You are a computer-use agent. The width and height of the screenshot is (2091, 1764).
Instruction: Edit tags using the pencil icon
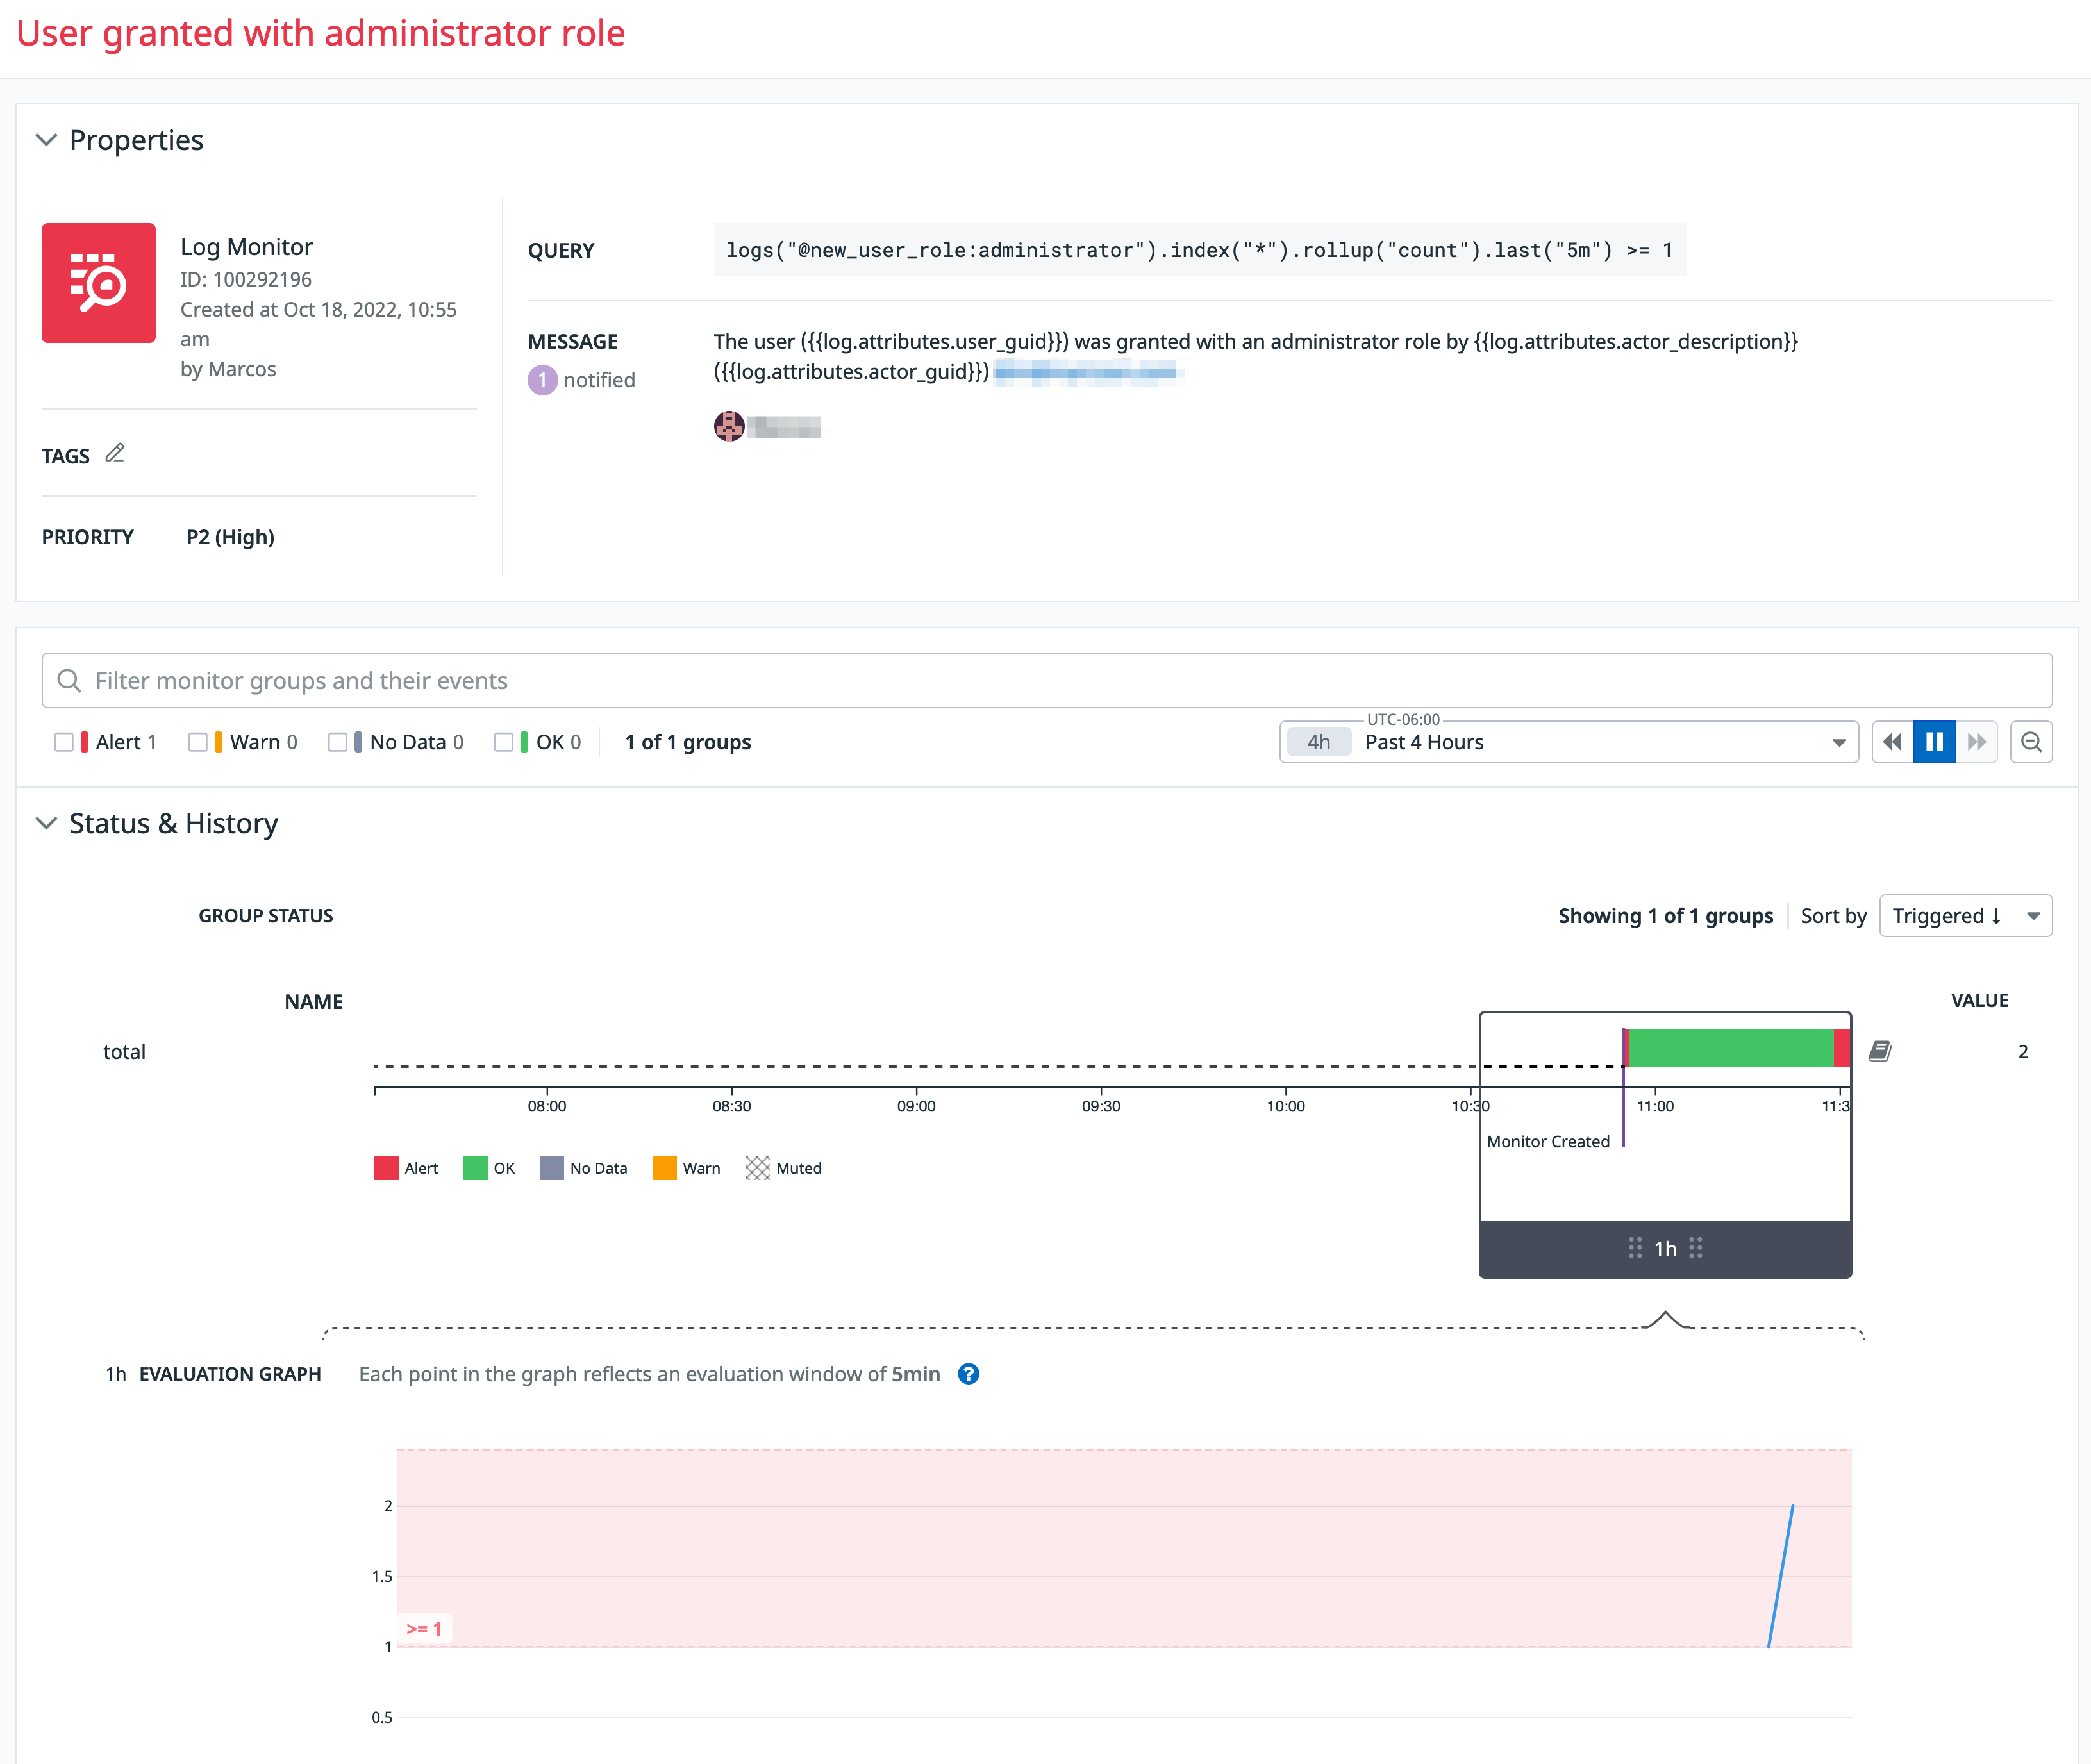tap(115, 452)
